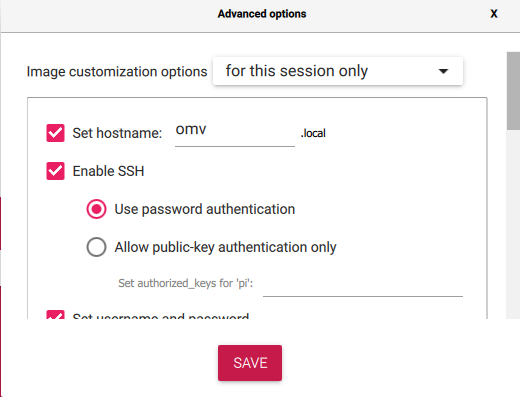Toggle the Set username and password checkbox

pyautogui.click(x=55, y=315)
